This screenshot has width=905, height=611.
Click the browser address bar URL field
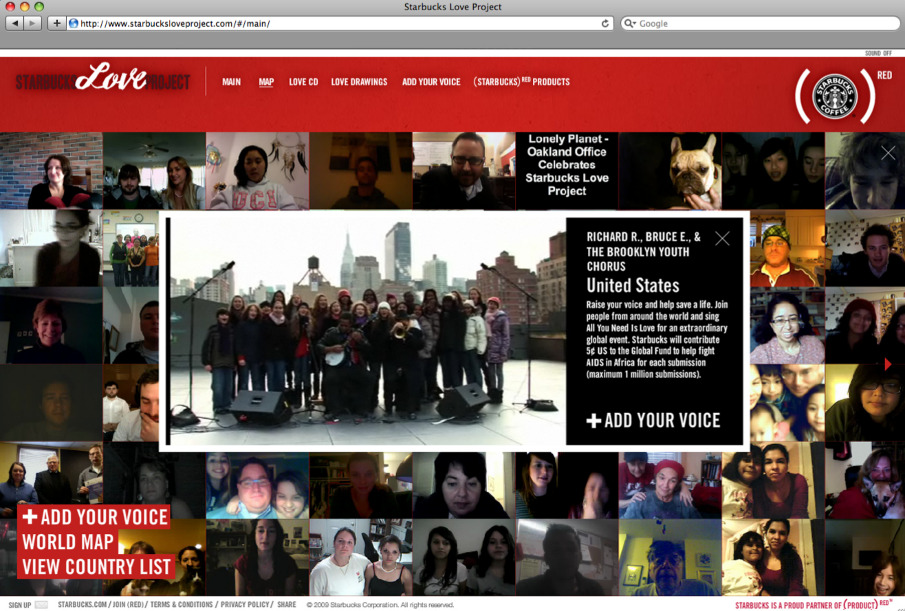pos(341,24)
